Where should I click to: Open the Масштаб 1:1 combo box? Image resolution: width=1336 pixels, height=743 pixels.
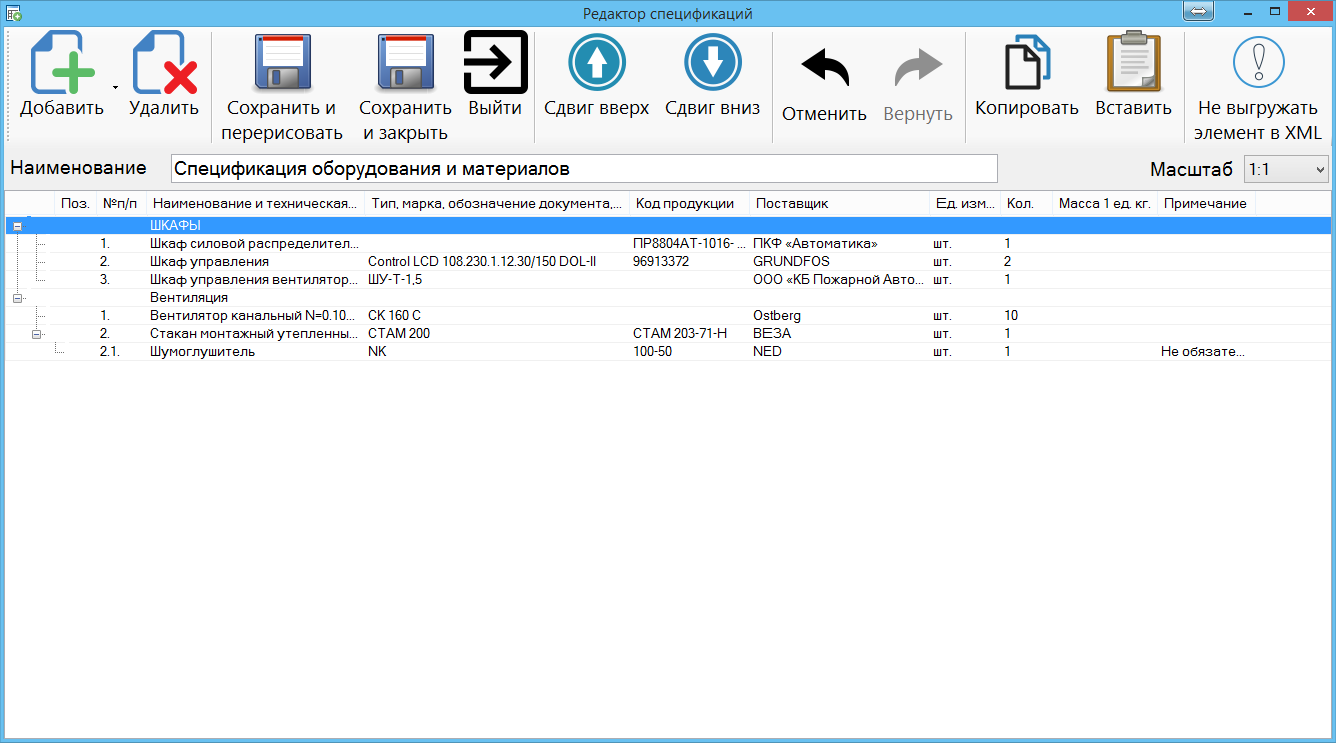(x=1286, y=169)
